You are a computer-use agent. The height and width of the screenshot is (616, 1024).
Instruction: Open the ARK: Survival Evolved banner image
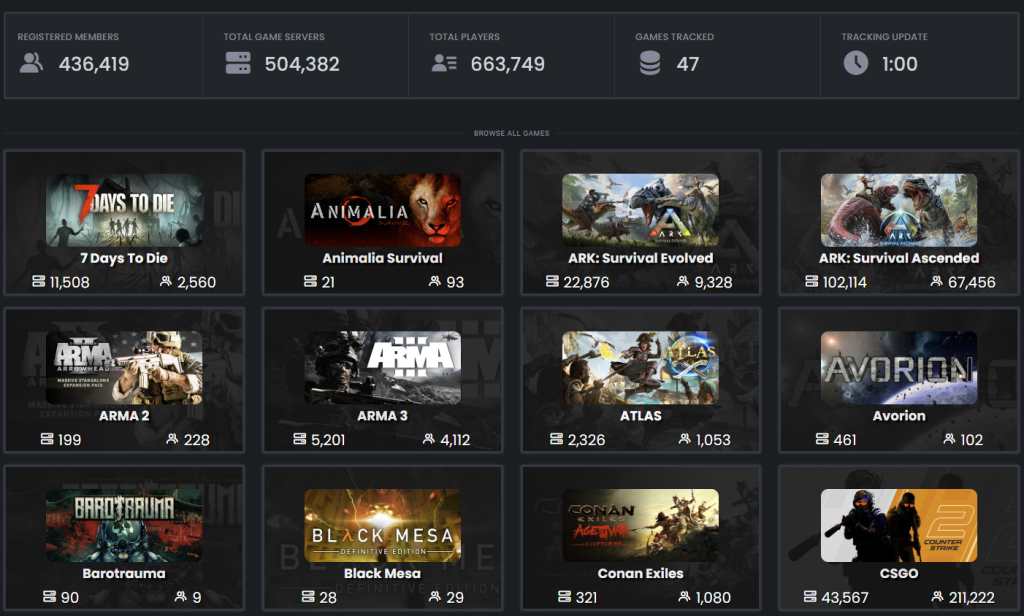pyautogui.click(x=641, y=210)
